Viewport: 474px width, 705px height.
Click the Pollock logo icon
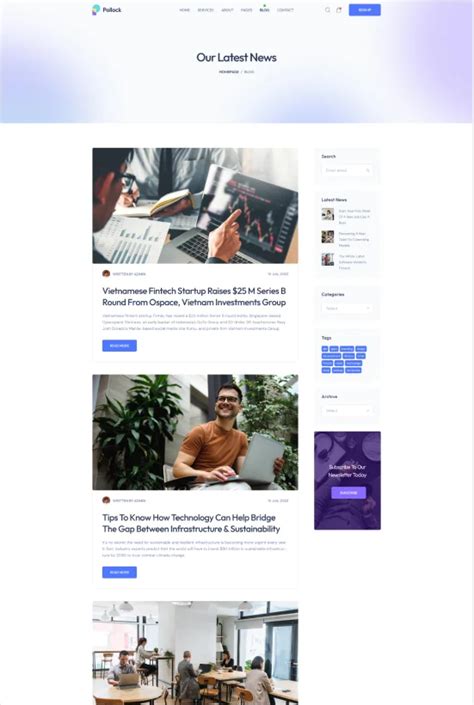(x=96, y=9)
